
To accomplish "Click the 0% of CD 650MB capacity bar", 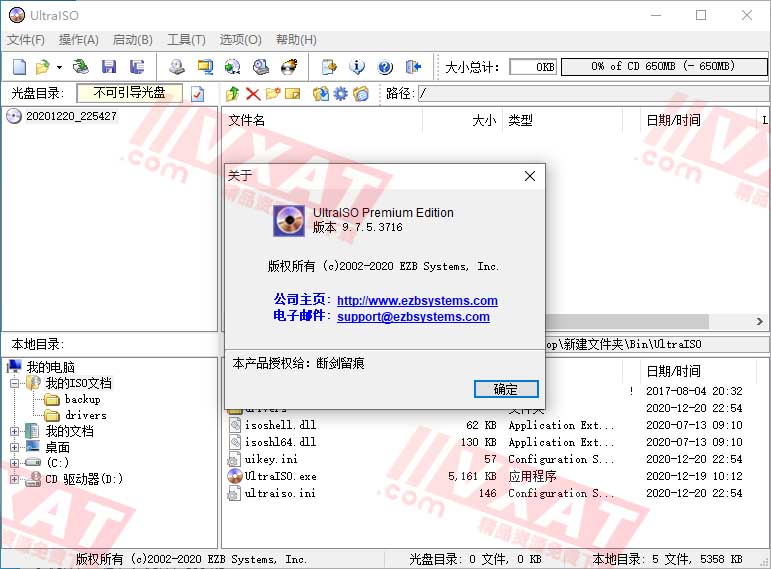I will pos(664,66).
